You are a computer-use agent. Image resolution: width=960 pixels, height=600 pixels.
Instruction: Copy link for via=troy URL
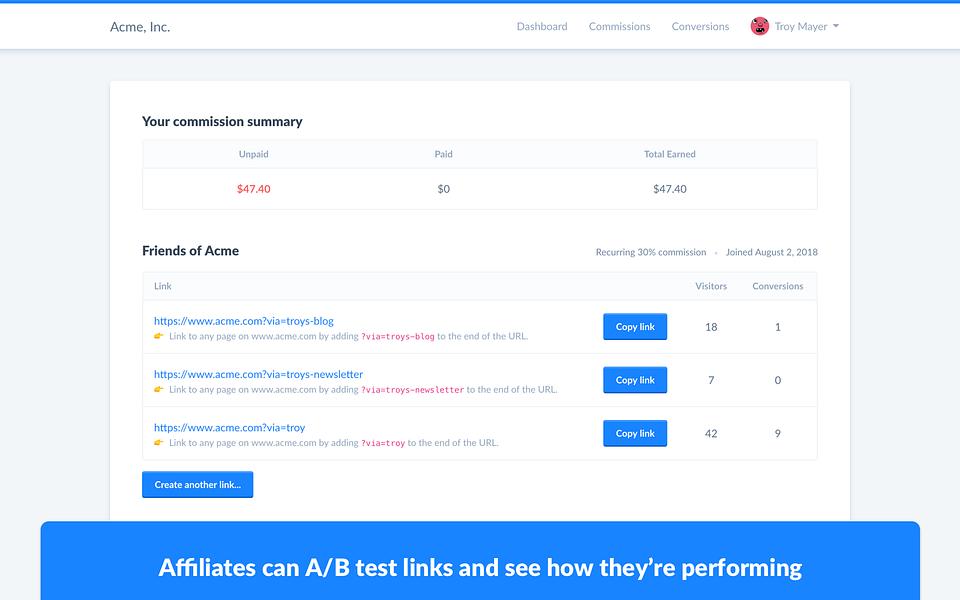pos(635,433)
